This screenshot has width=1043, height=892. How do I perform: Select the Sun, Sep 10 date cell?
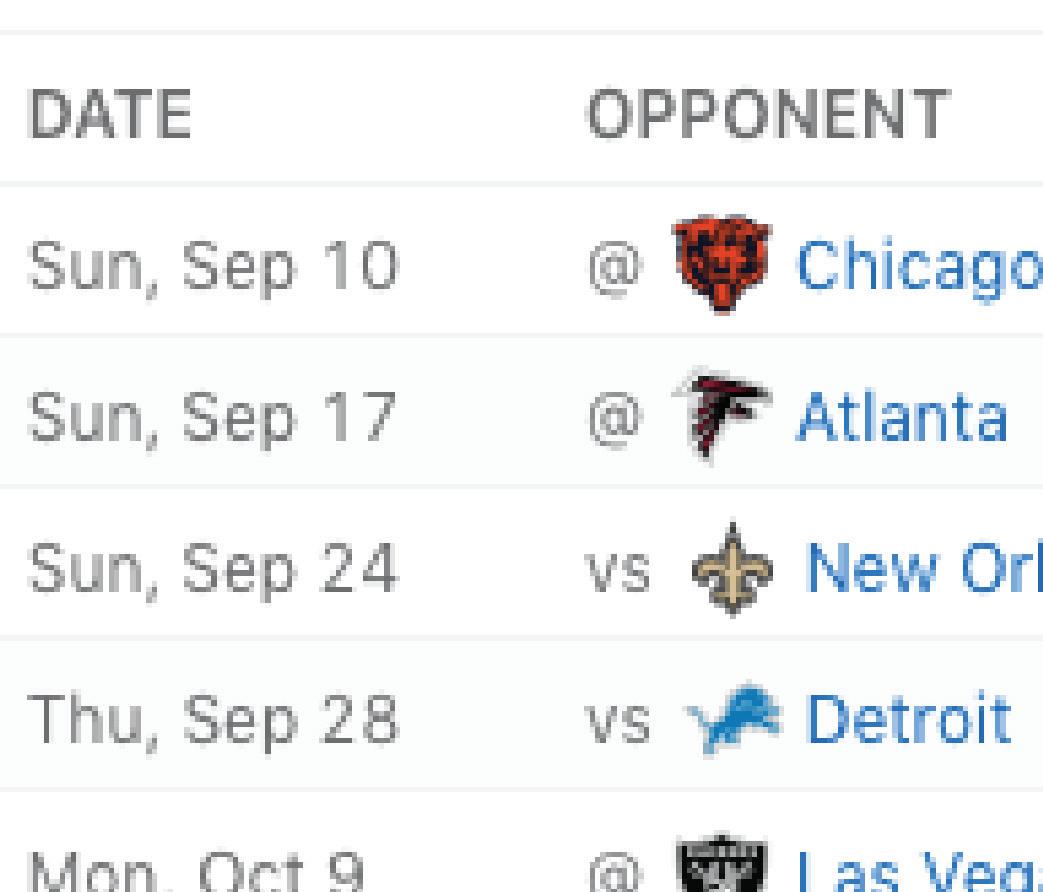tap(214, 268)
